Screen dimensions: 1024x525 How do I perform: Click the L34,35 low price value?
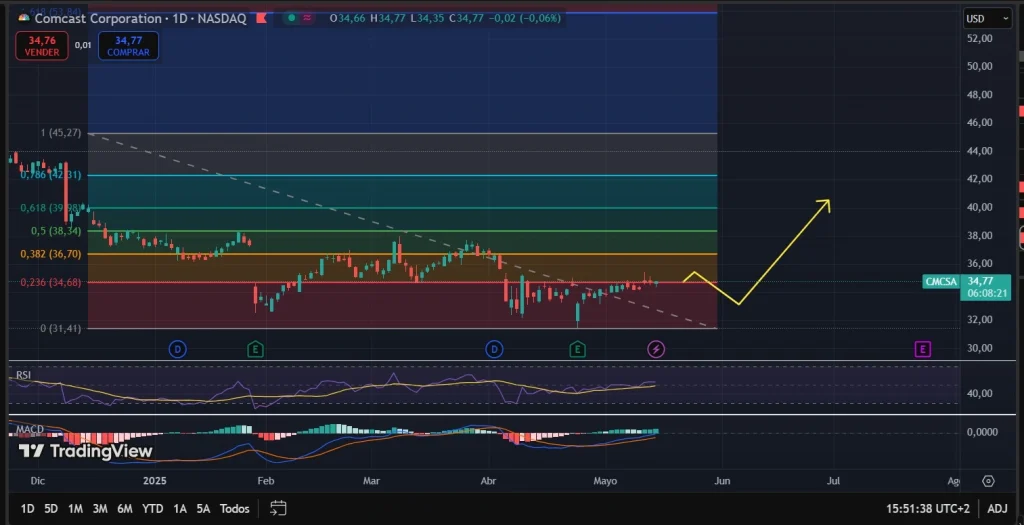[427, 18]
